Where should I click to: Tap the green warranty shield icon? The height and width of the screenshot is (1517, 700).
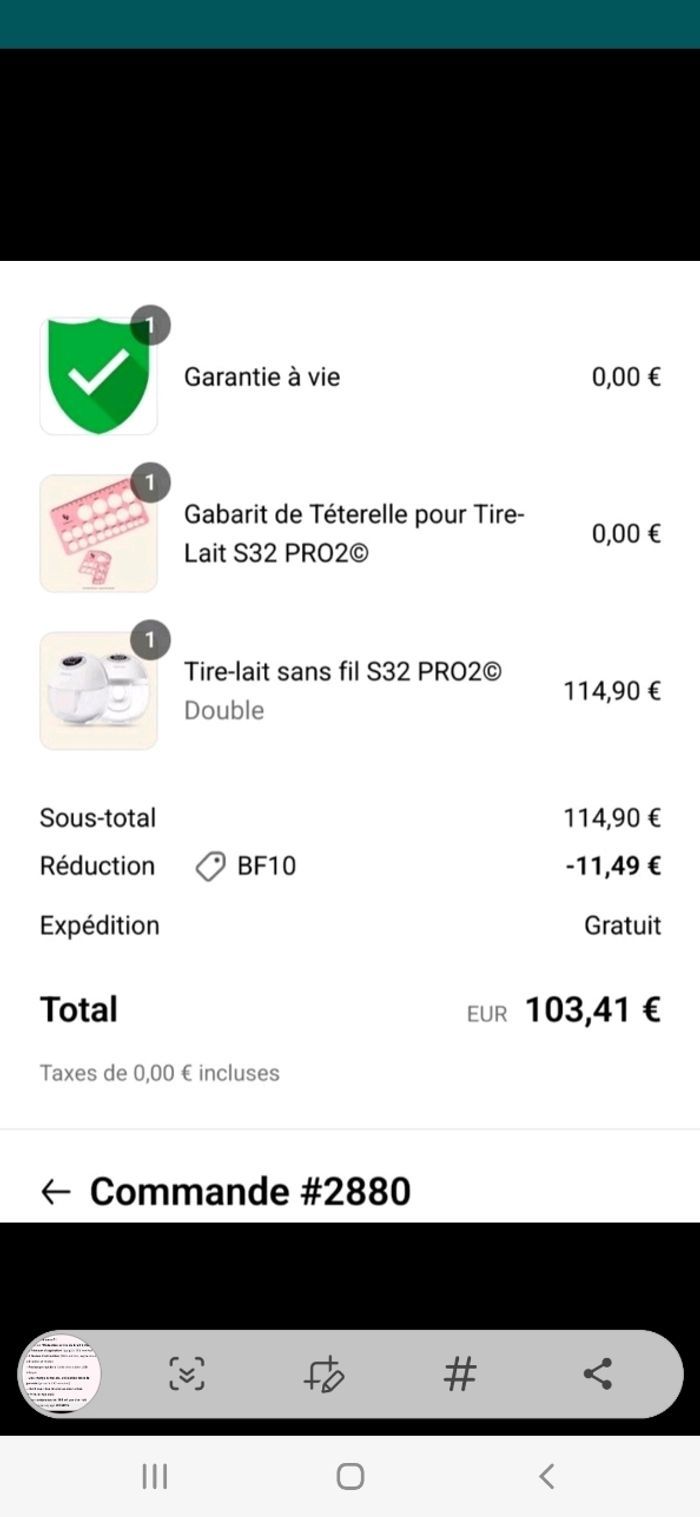(98, 376)
